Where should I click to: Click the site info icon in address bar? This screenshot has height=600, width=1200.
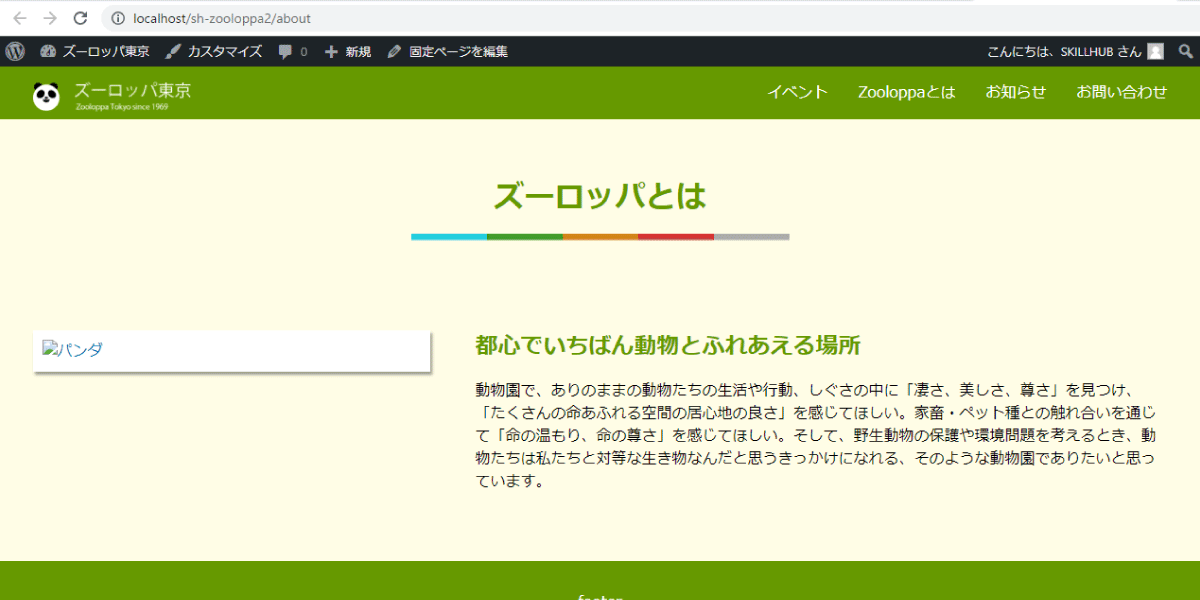(117, 18)
